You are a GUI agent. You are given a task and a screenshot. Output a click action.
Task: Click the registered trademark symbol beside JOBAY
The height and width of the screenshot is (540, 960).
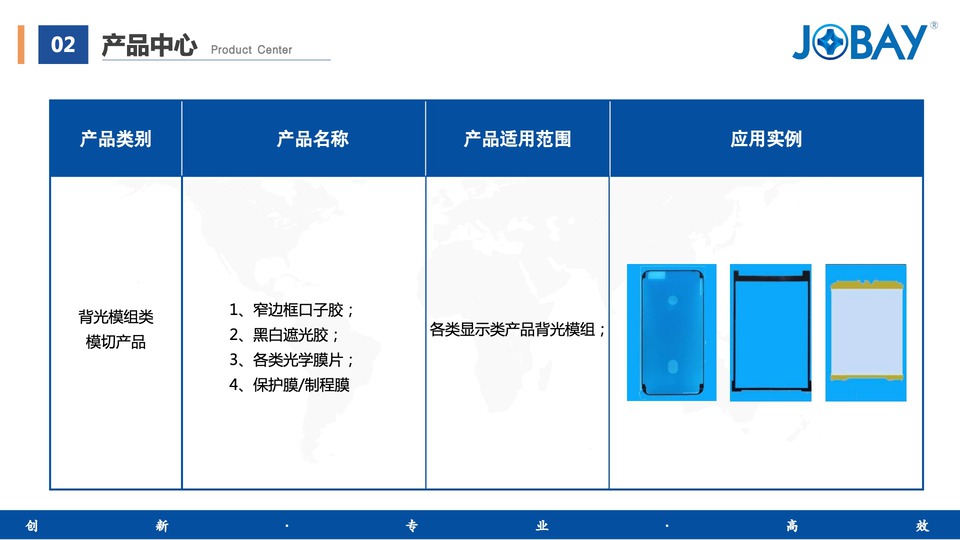(934, 26)
